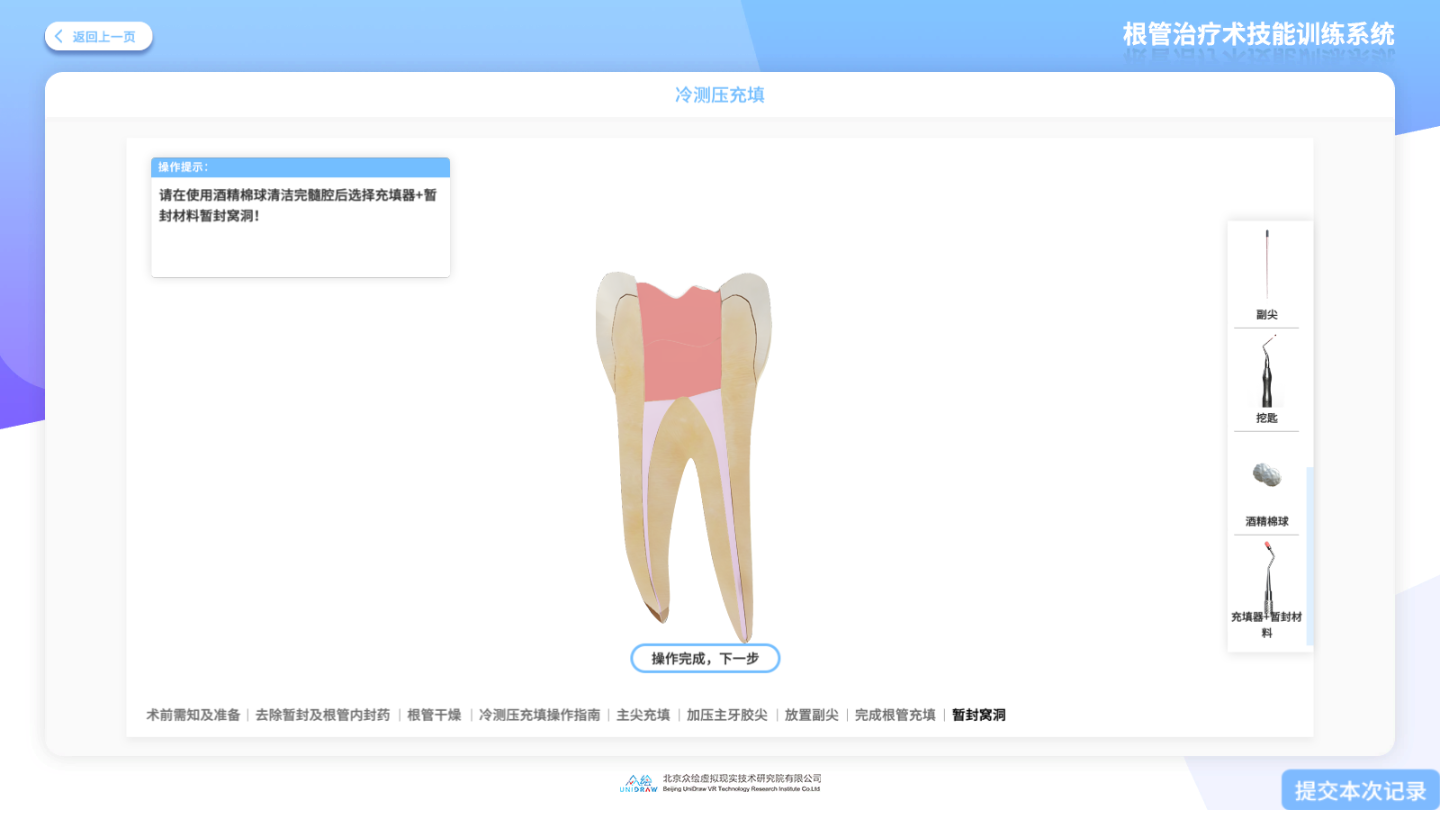Switch to 去除暂封及根管内封药 step

pyautogui.click(x=322, y=715)
